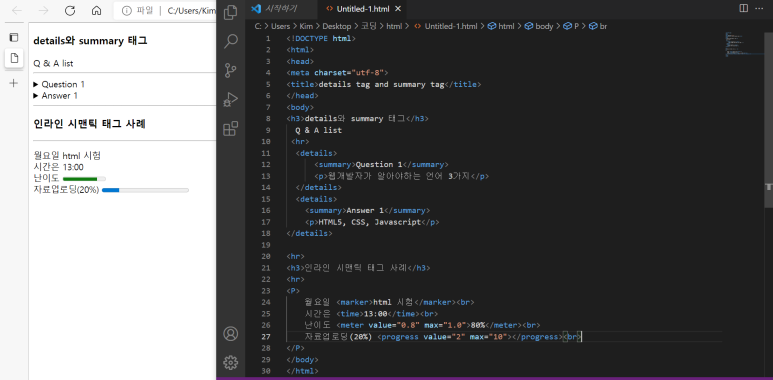Go forward in the browser
Screen dimensions: 773x380
pos(43,11)
